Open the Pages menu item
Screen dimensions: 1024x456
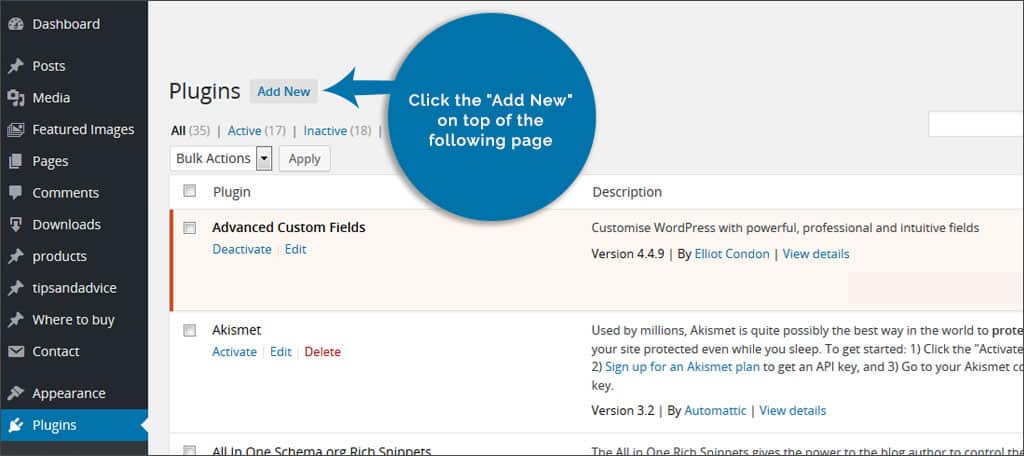pos(50,161)
